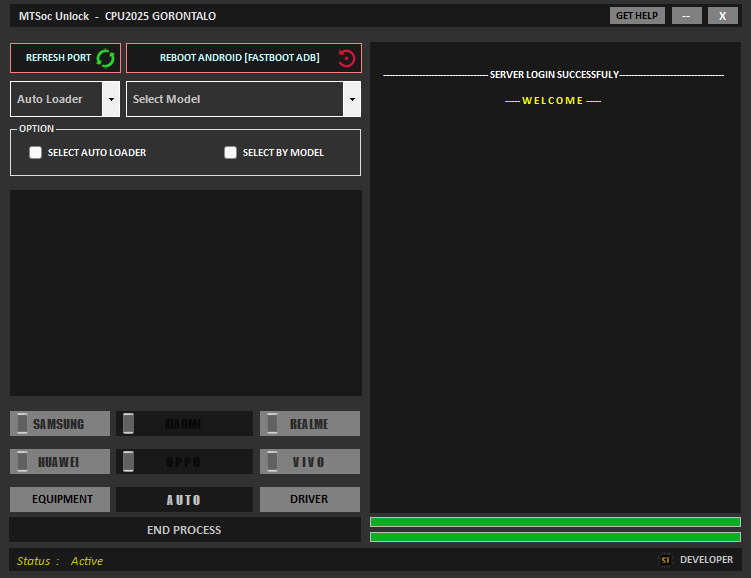Choose the REALME brand button
The image size is (751, 578).
[310, 423]
